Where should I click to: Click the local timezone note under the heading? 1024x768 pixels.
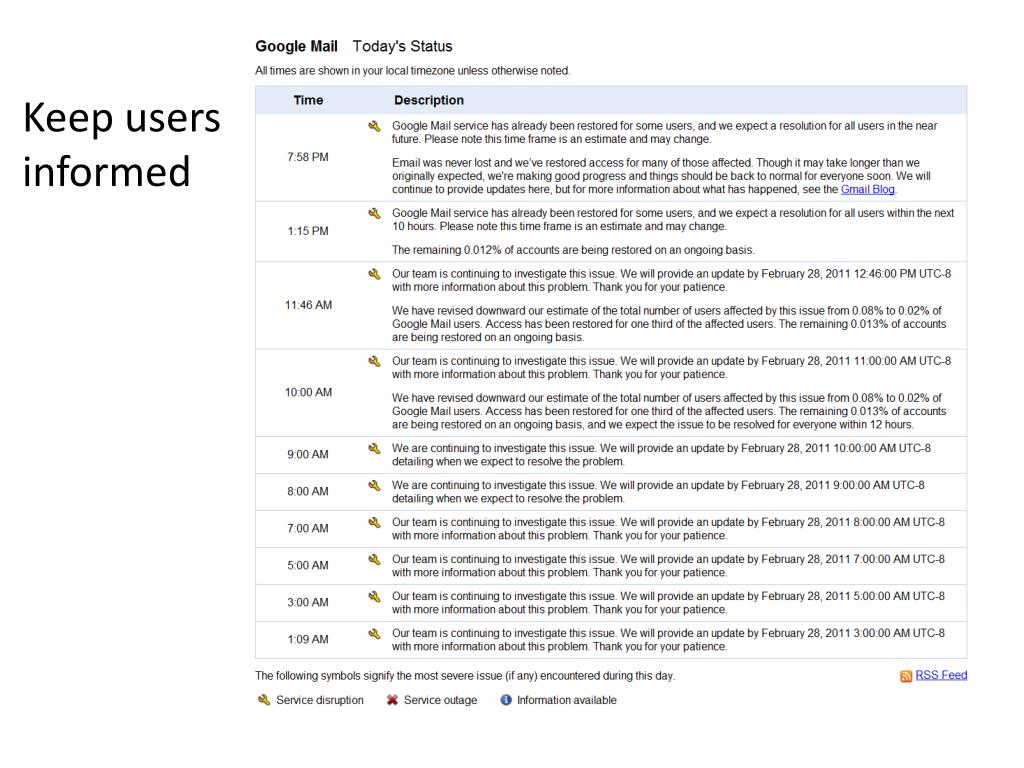click(x=413, y=71)
